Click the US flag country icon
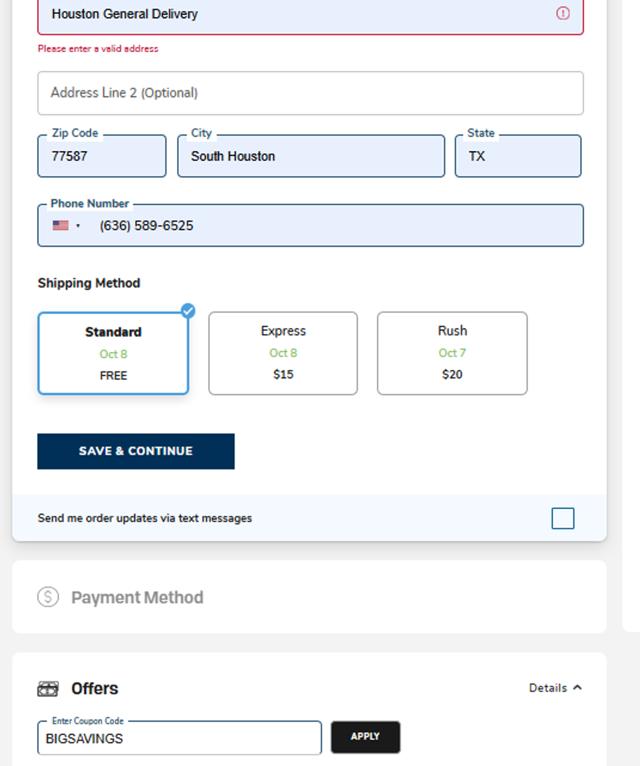Viewport: 640px width, 766px height. click(61, 226)
